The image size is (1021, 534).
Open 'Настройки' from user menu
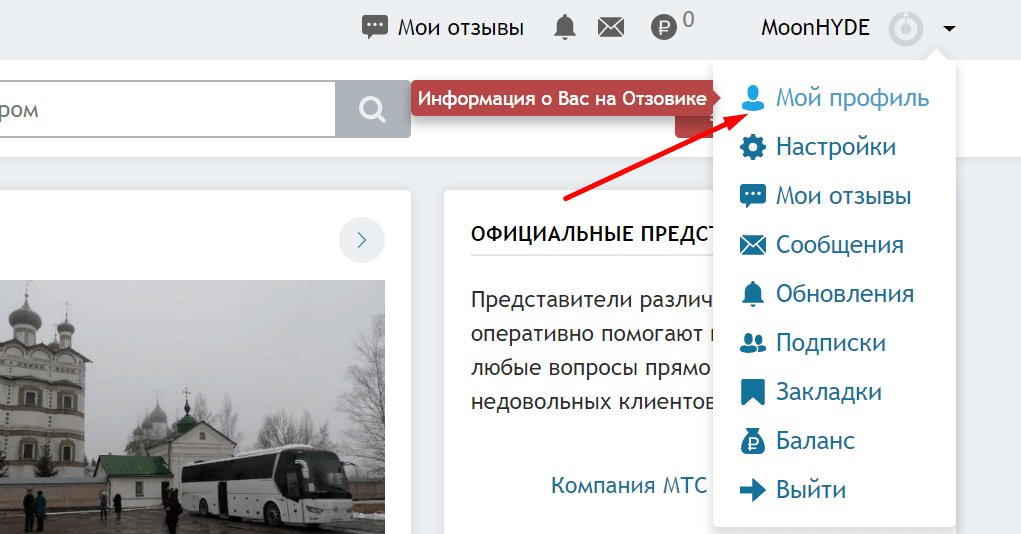click(835, 147)
